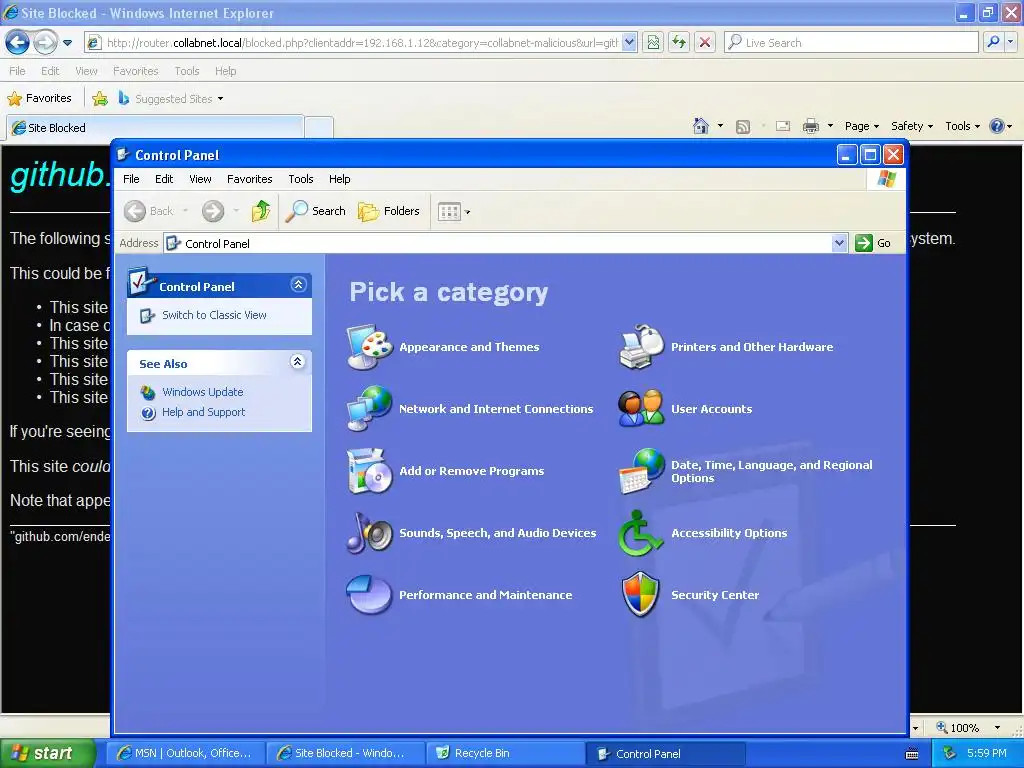Open Control Panel Tools menu
Viewport: 1024px width, 768px height.
pos(300,179)
